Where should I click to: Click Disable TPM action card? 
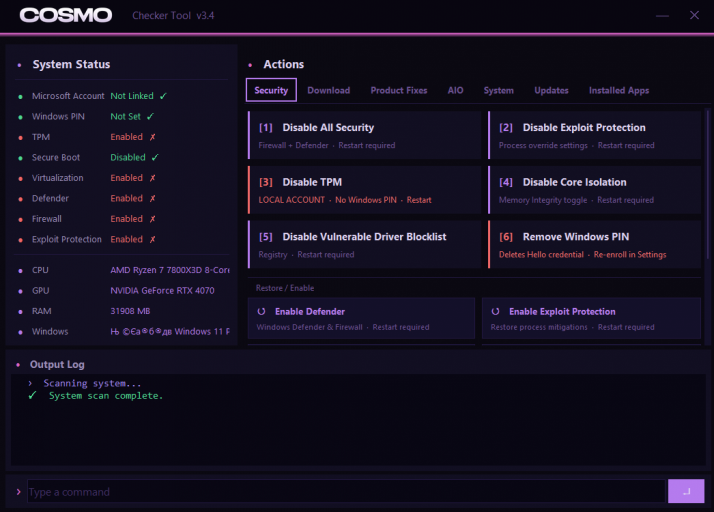pos(365,190)
